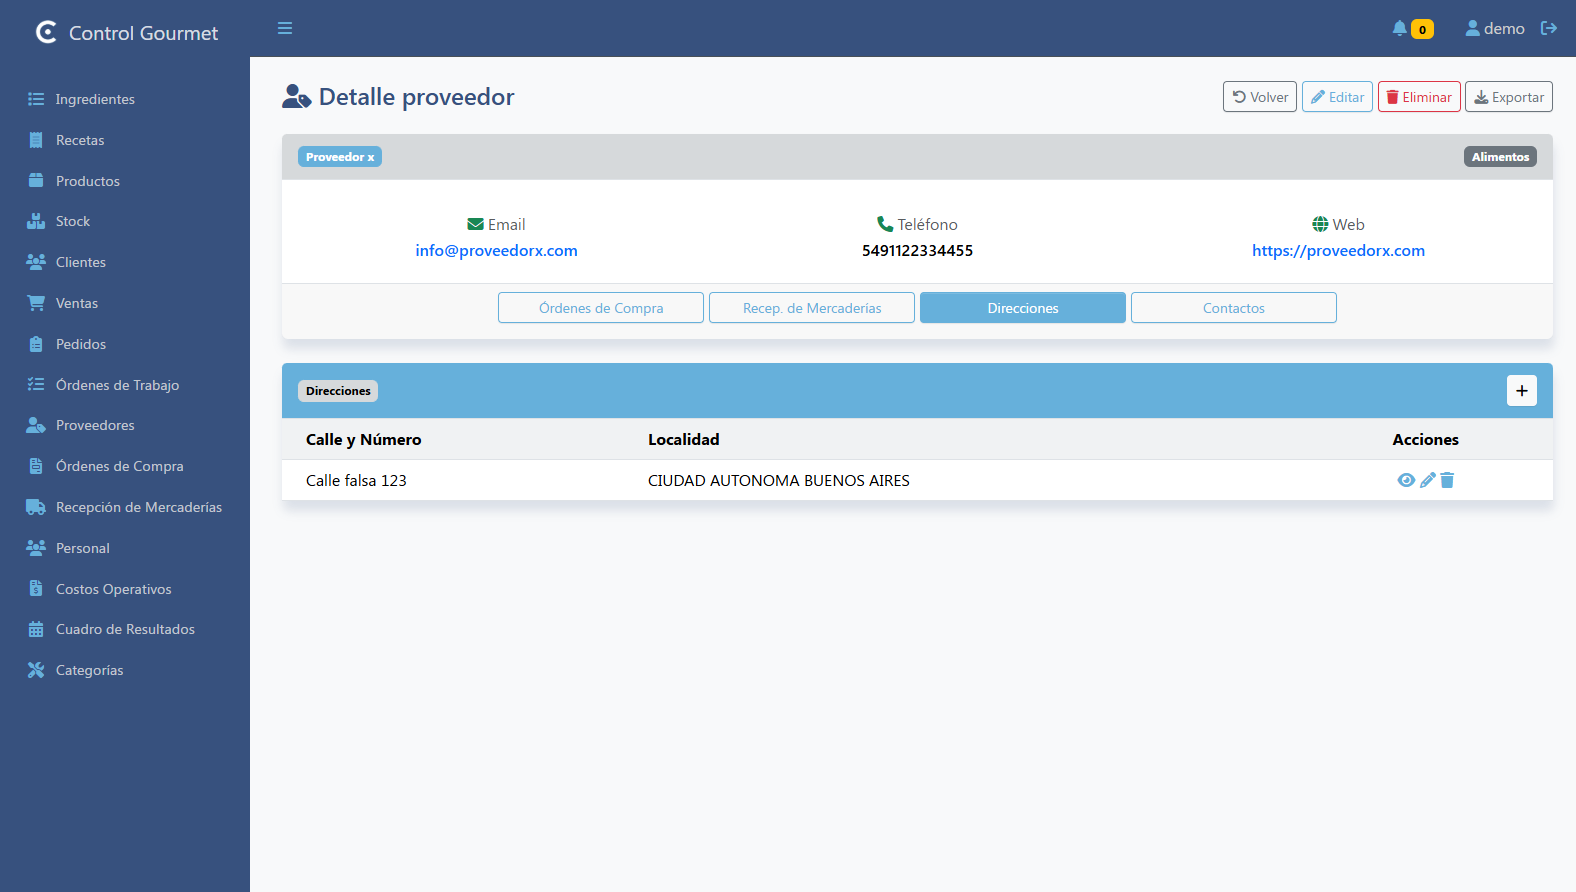This screenshot has height=892, width=1576.
Task: Click the Calle falsa 123 cell
Action: (356, 481)
